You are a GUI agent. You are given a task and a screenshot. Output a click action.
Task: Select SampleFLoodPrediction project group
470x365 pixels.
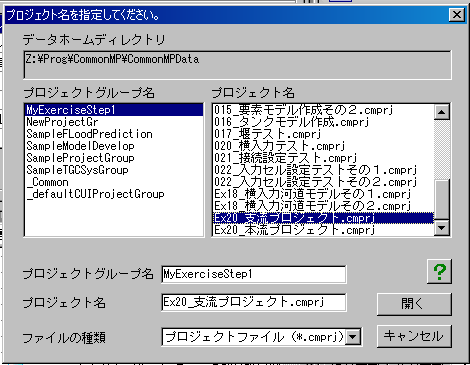pyautogui.click(x=114, y=134)
